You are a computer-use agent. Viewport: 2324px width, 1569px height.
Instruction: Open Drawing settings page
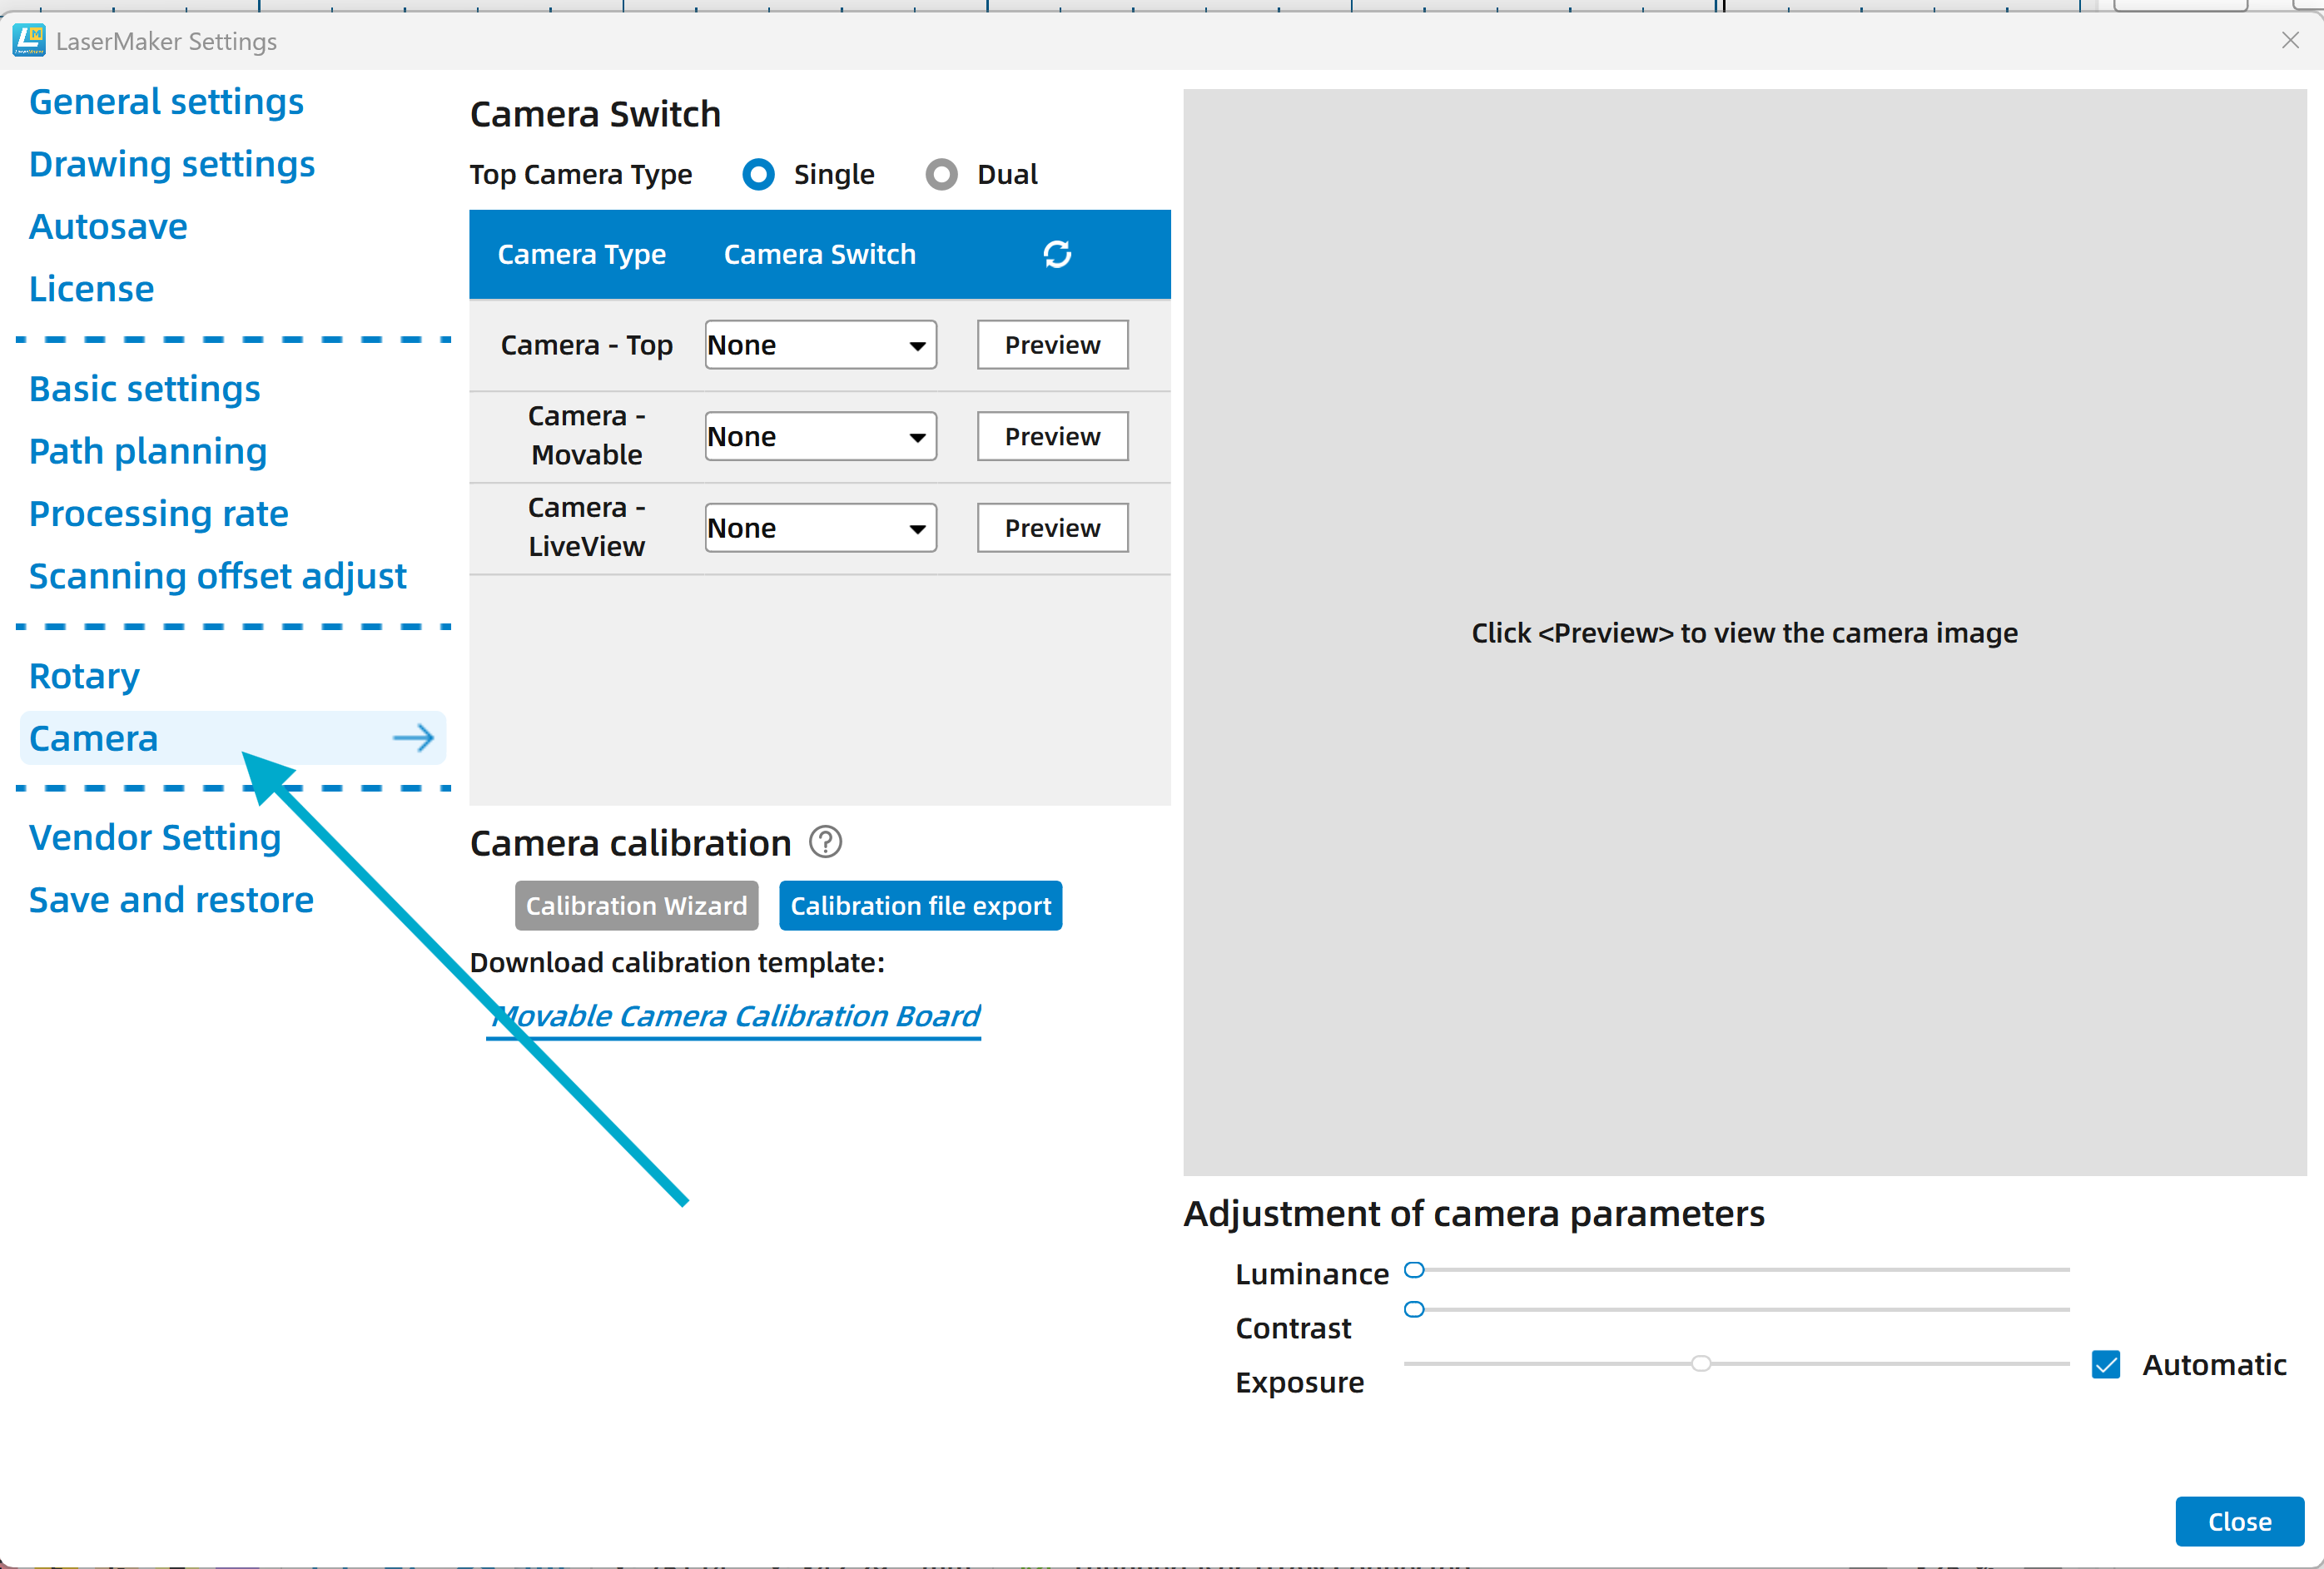[171, 164]
